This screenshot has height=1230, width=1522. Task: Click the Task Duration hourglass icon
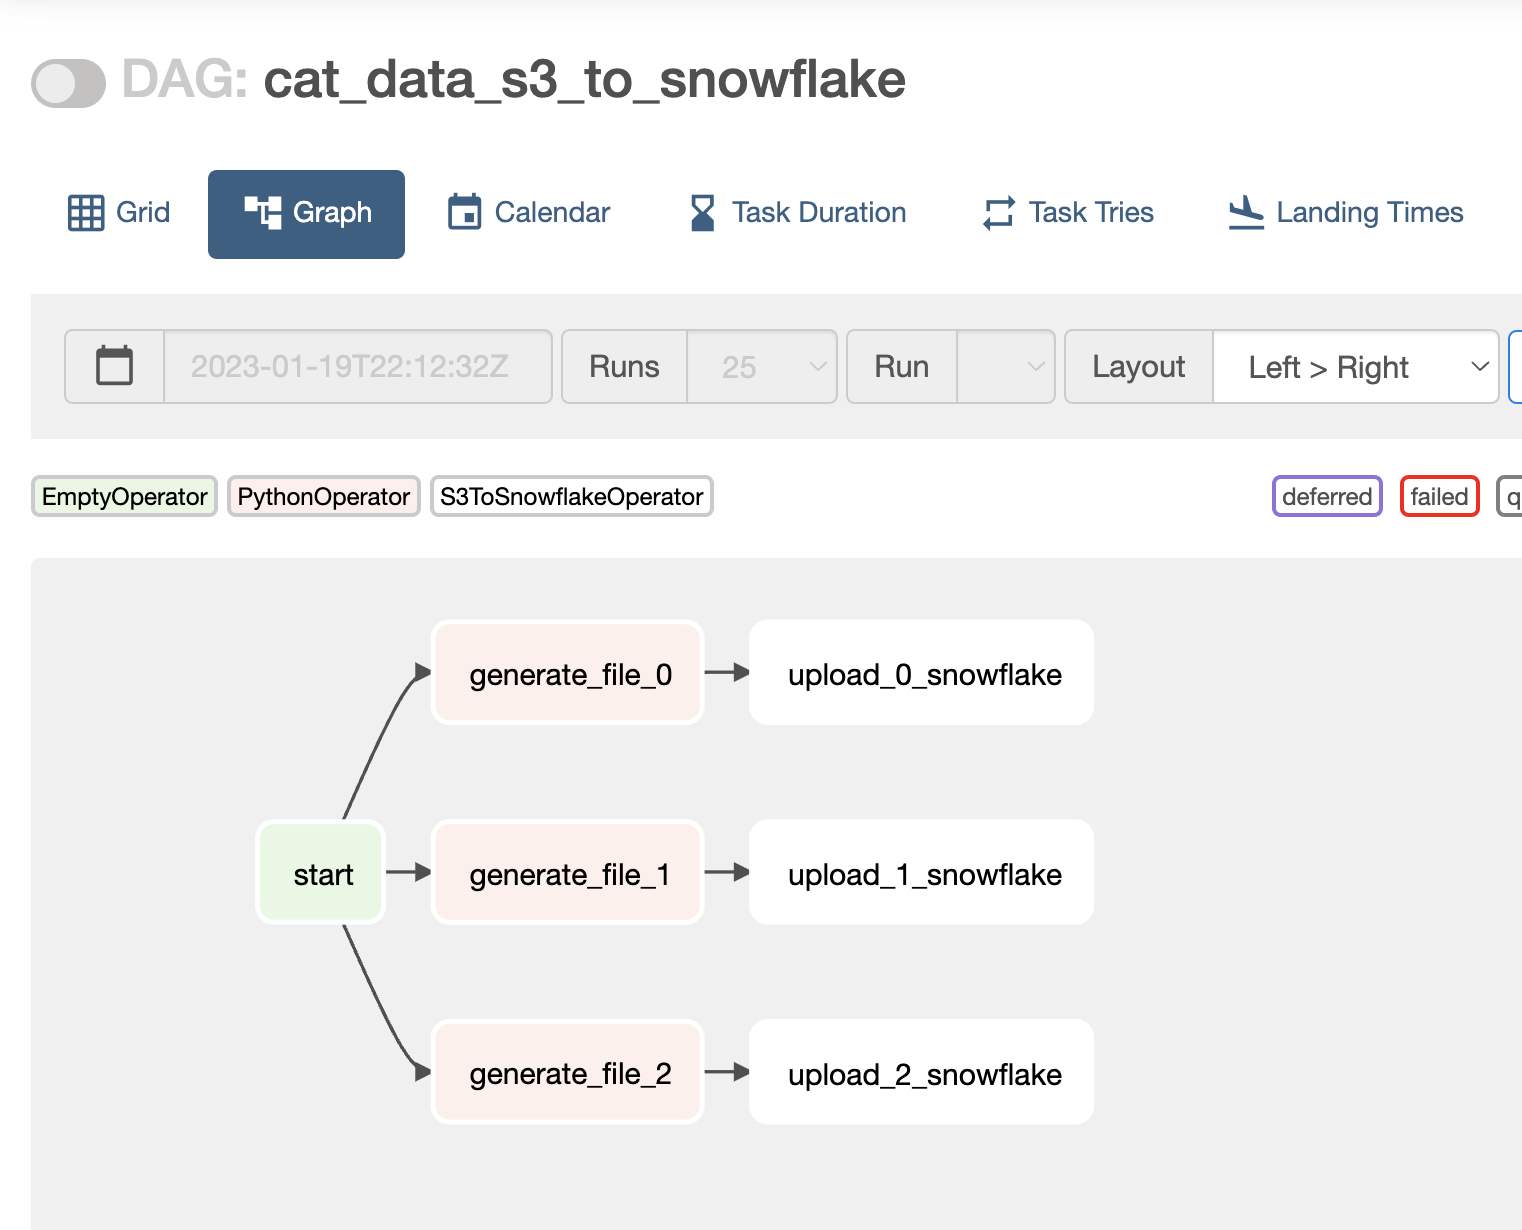(703, 211)
